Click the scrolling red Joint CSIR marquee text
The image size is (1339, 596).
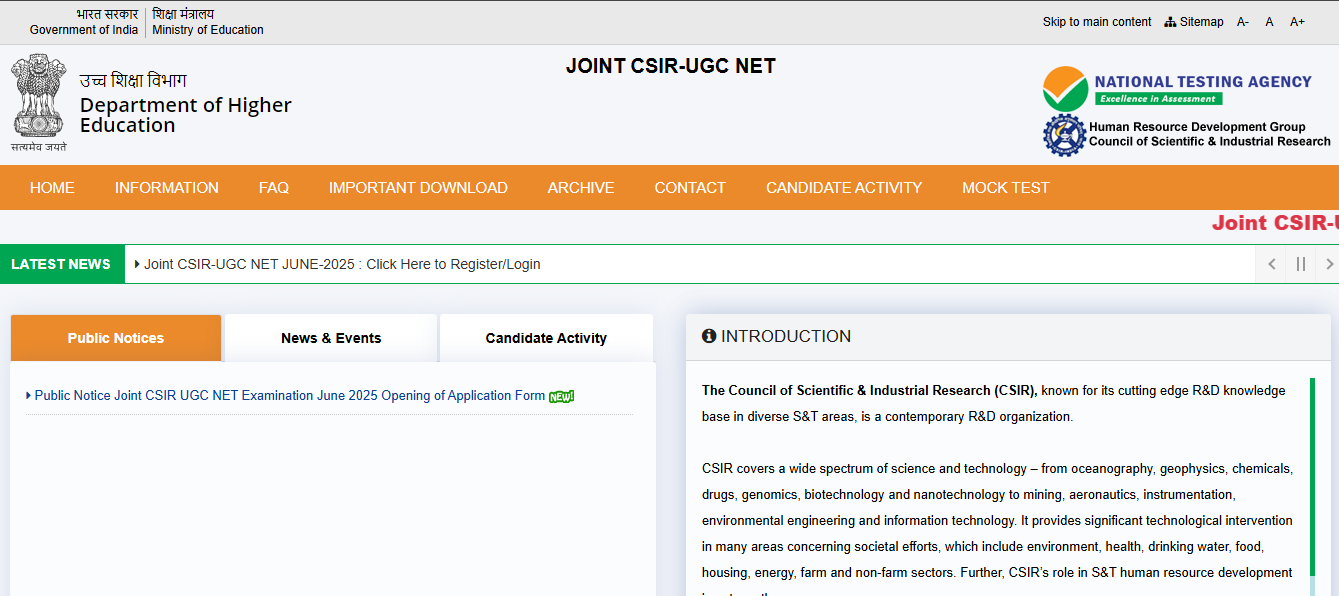(x=1275, y=223)
